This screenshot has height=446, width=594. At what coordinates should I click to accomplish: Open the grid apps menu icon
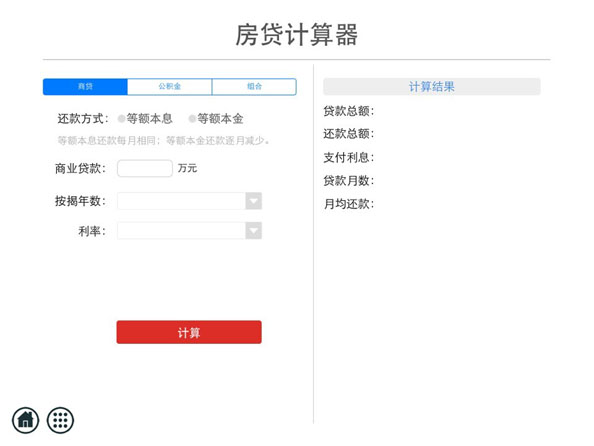pyautogui.click(x=60, y=420)
